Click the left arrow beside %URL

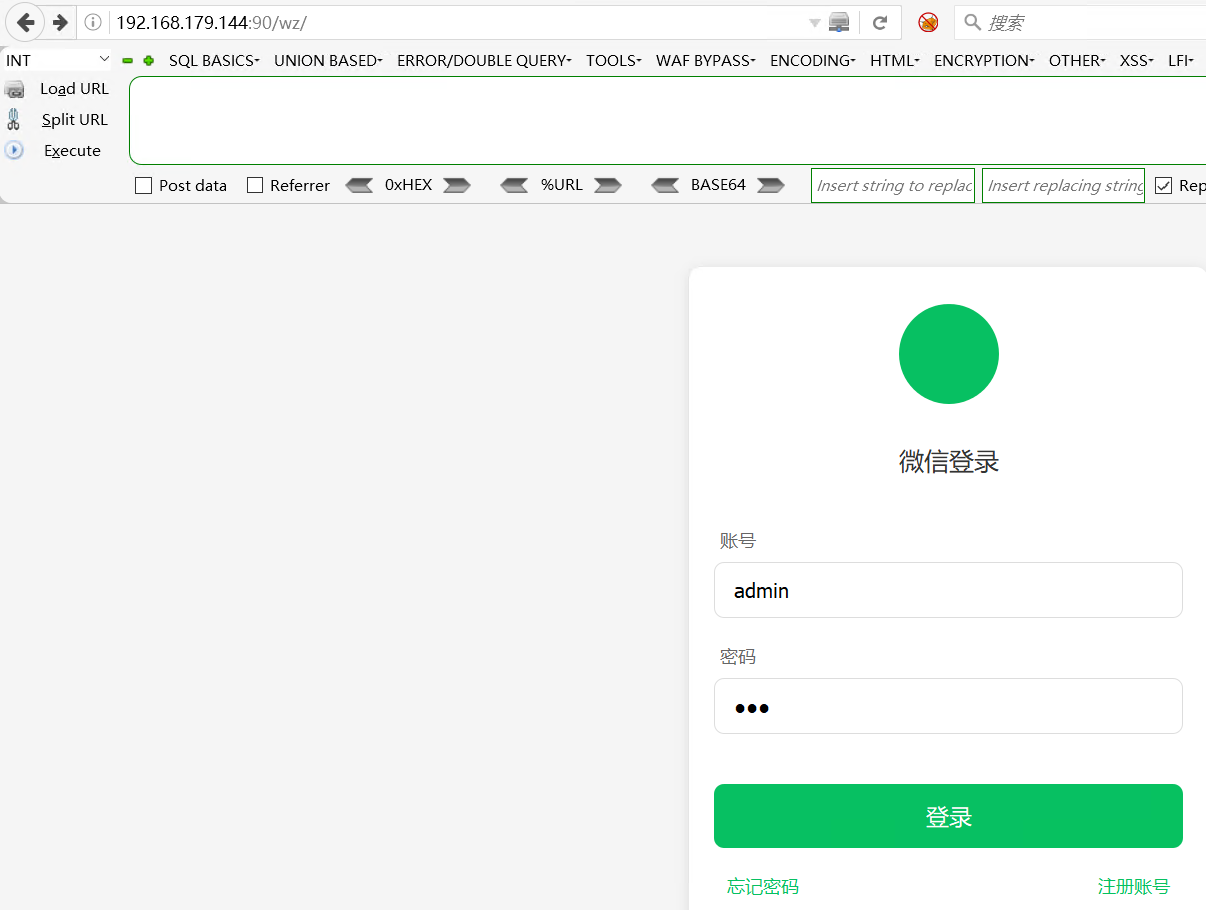tap(514, 185)
